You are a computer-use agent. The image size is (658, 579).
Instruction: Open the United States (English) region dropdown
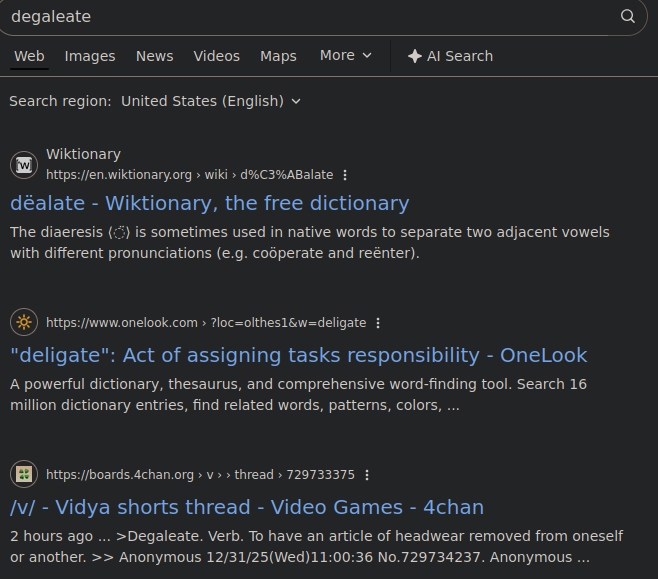(x=211, y=101)
